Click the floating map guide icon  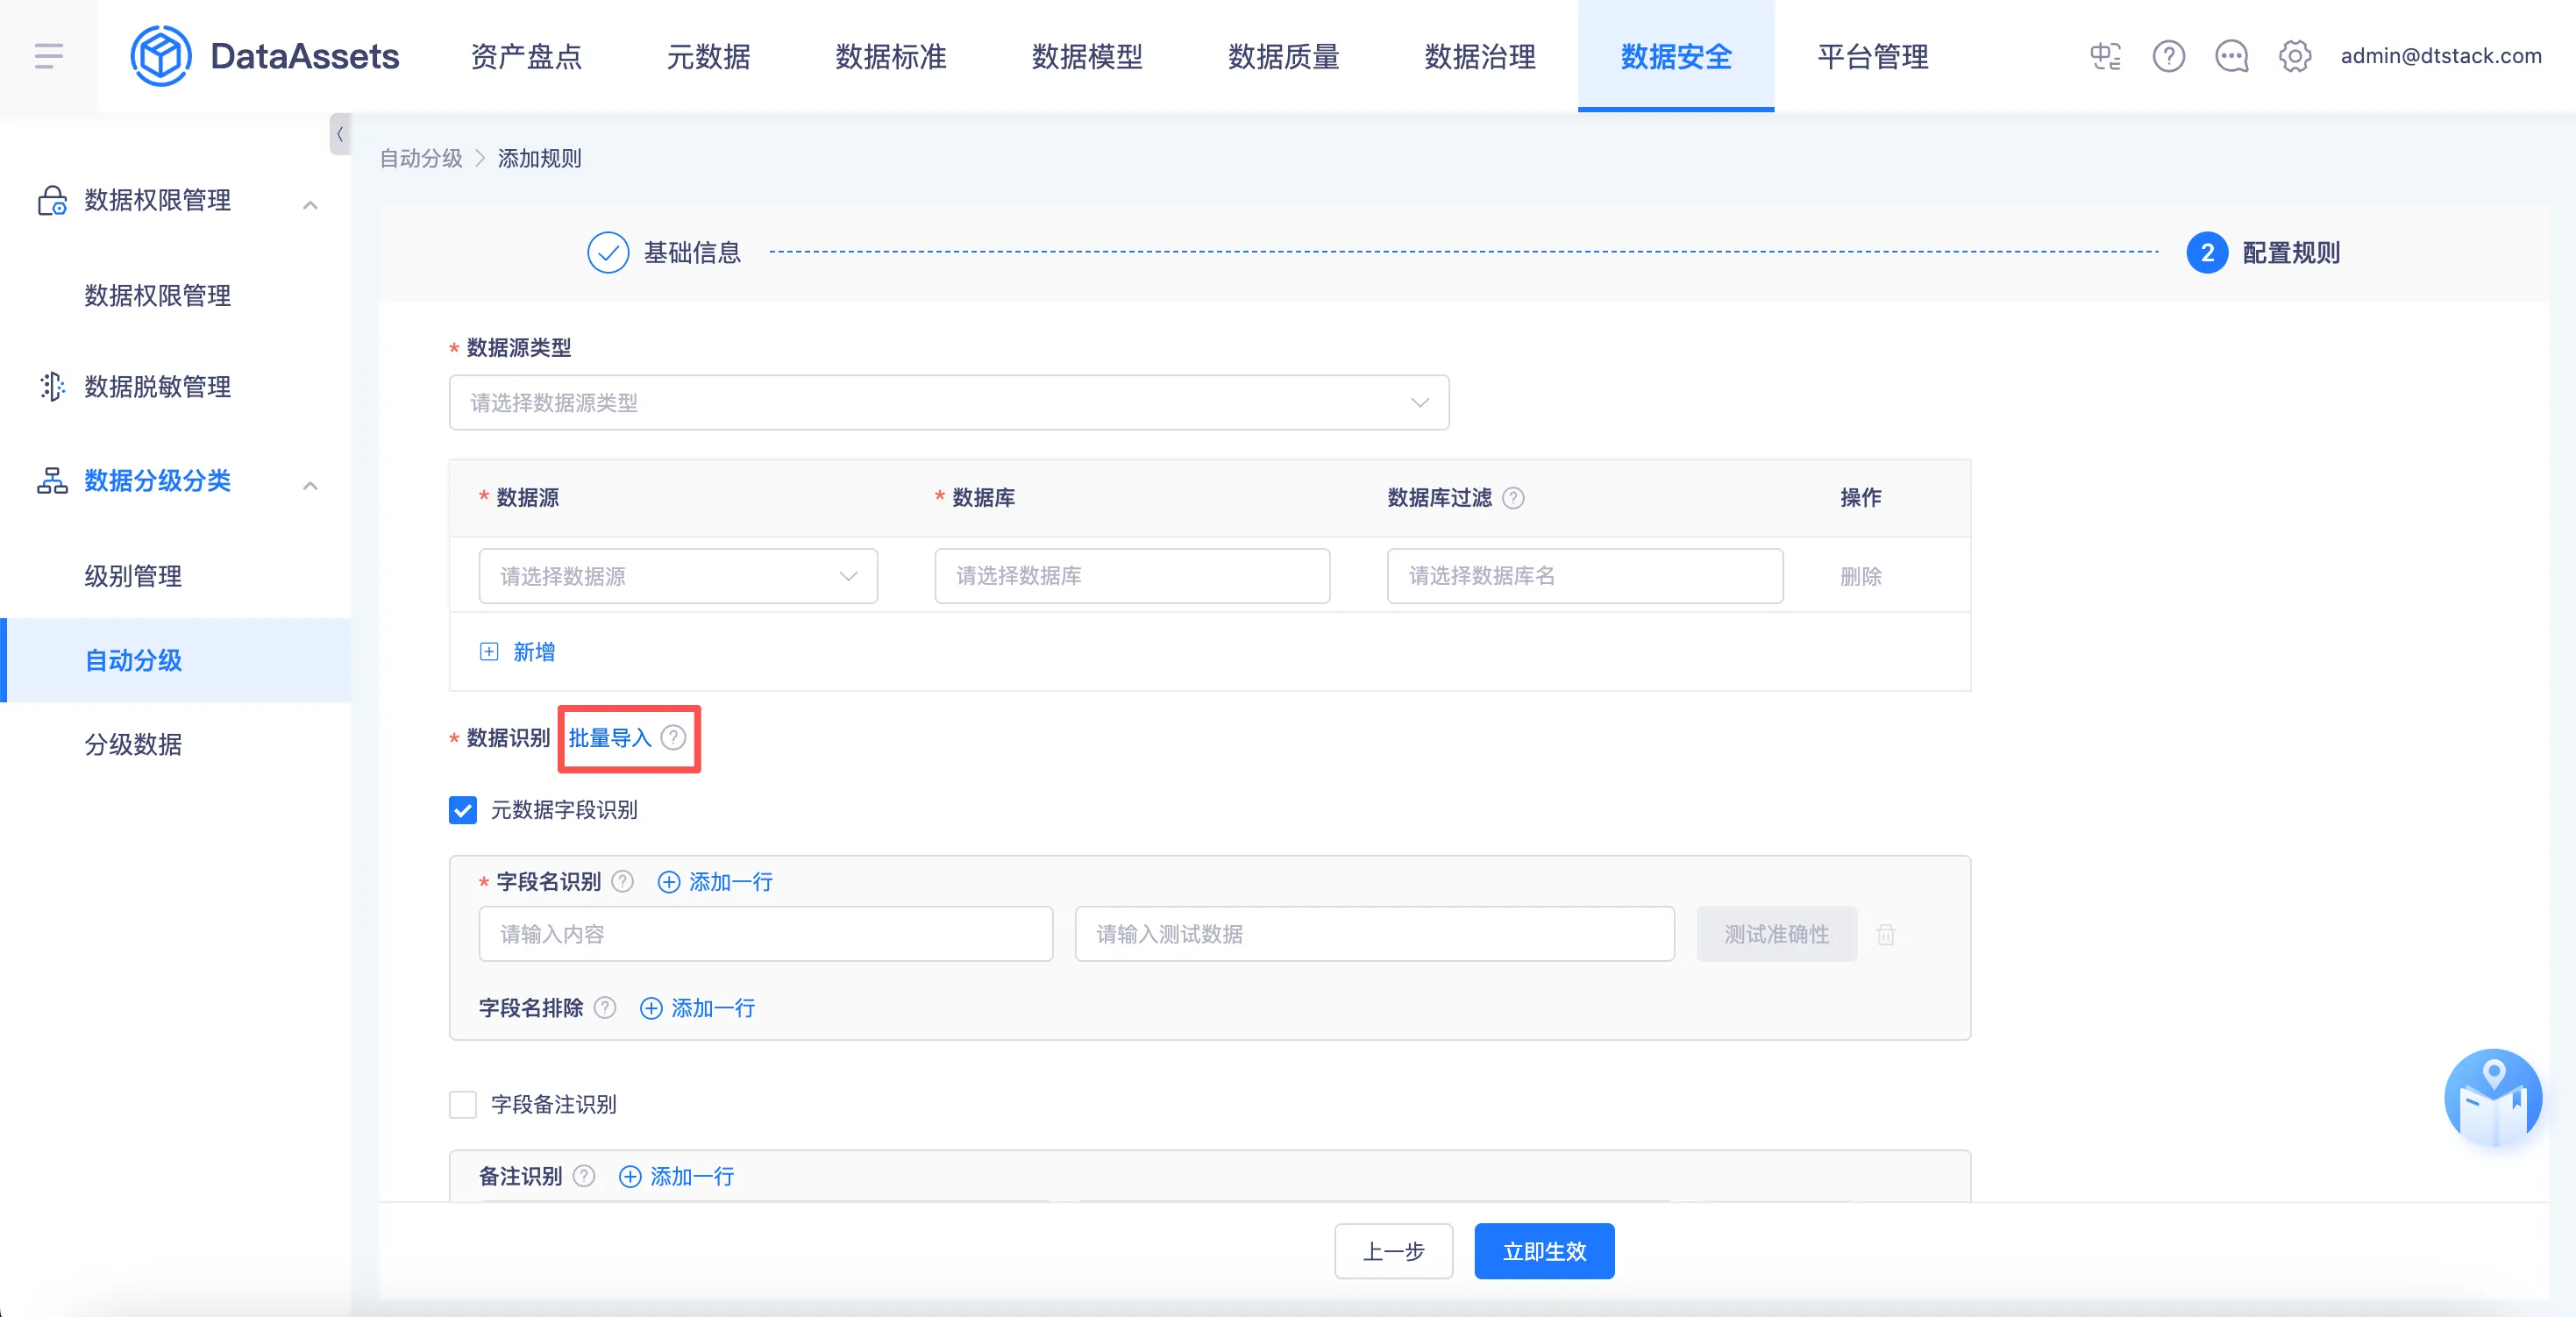pyautogui.click(x=2492, y=1098)
